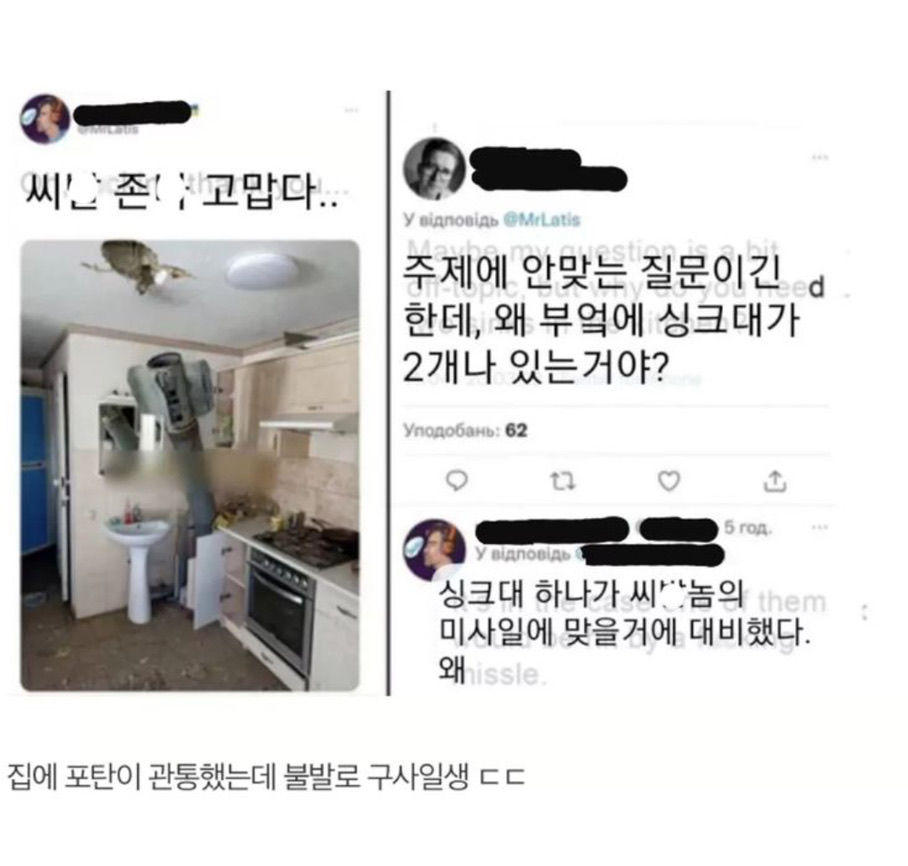Viewport: 908px width, 866px height.
Task: Click purple avatar on the bottom reply
Action: [434, 550]
